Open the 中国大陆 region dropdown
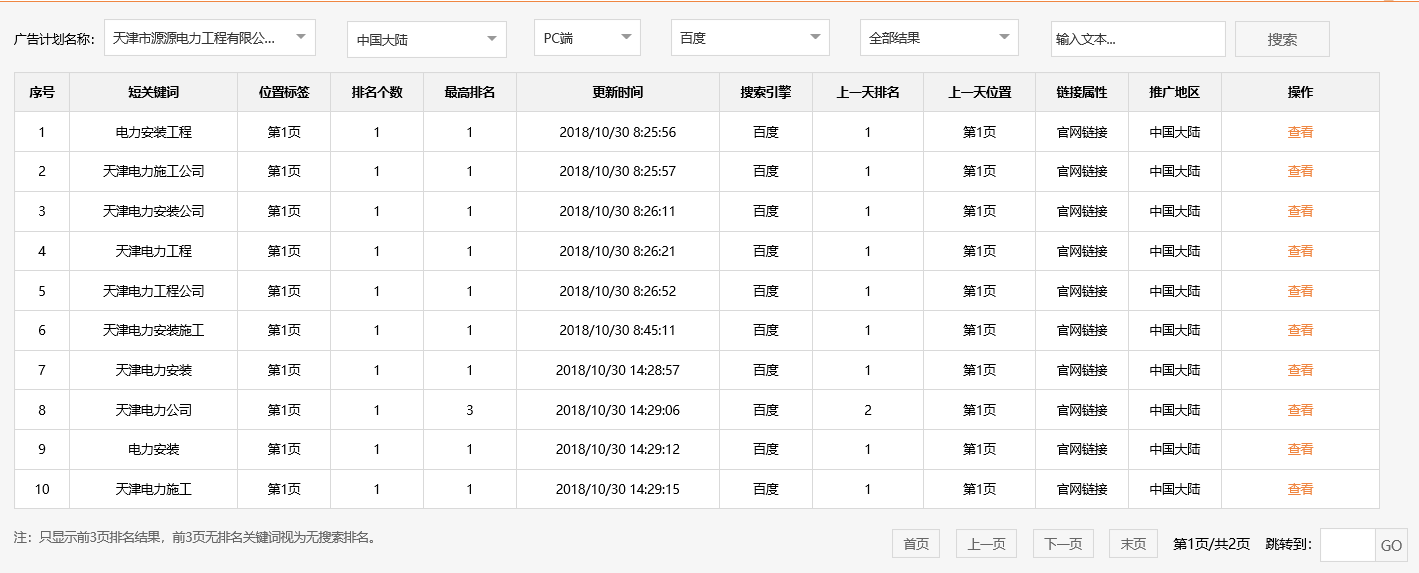The image size is (1419, 573). pos(427,40)
